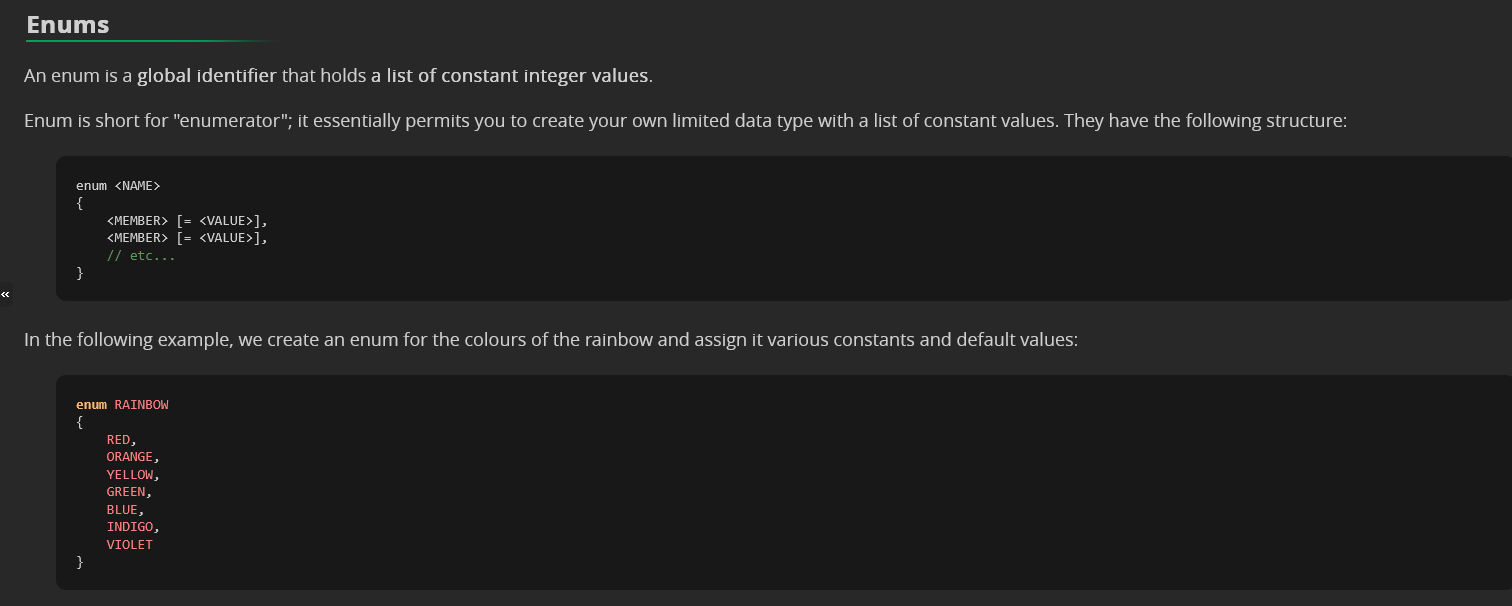
Task: Click the bold phrase 'a list of constant integer values'
Action: (510, 75)
